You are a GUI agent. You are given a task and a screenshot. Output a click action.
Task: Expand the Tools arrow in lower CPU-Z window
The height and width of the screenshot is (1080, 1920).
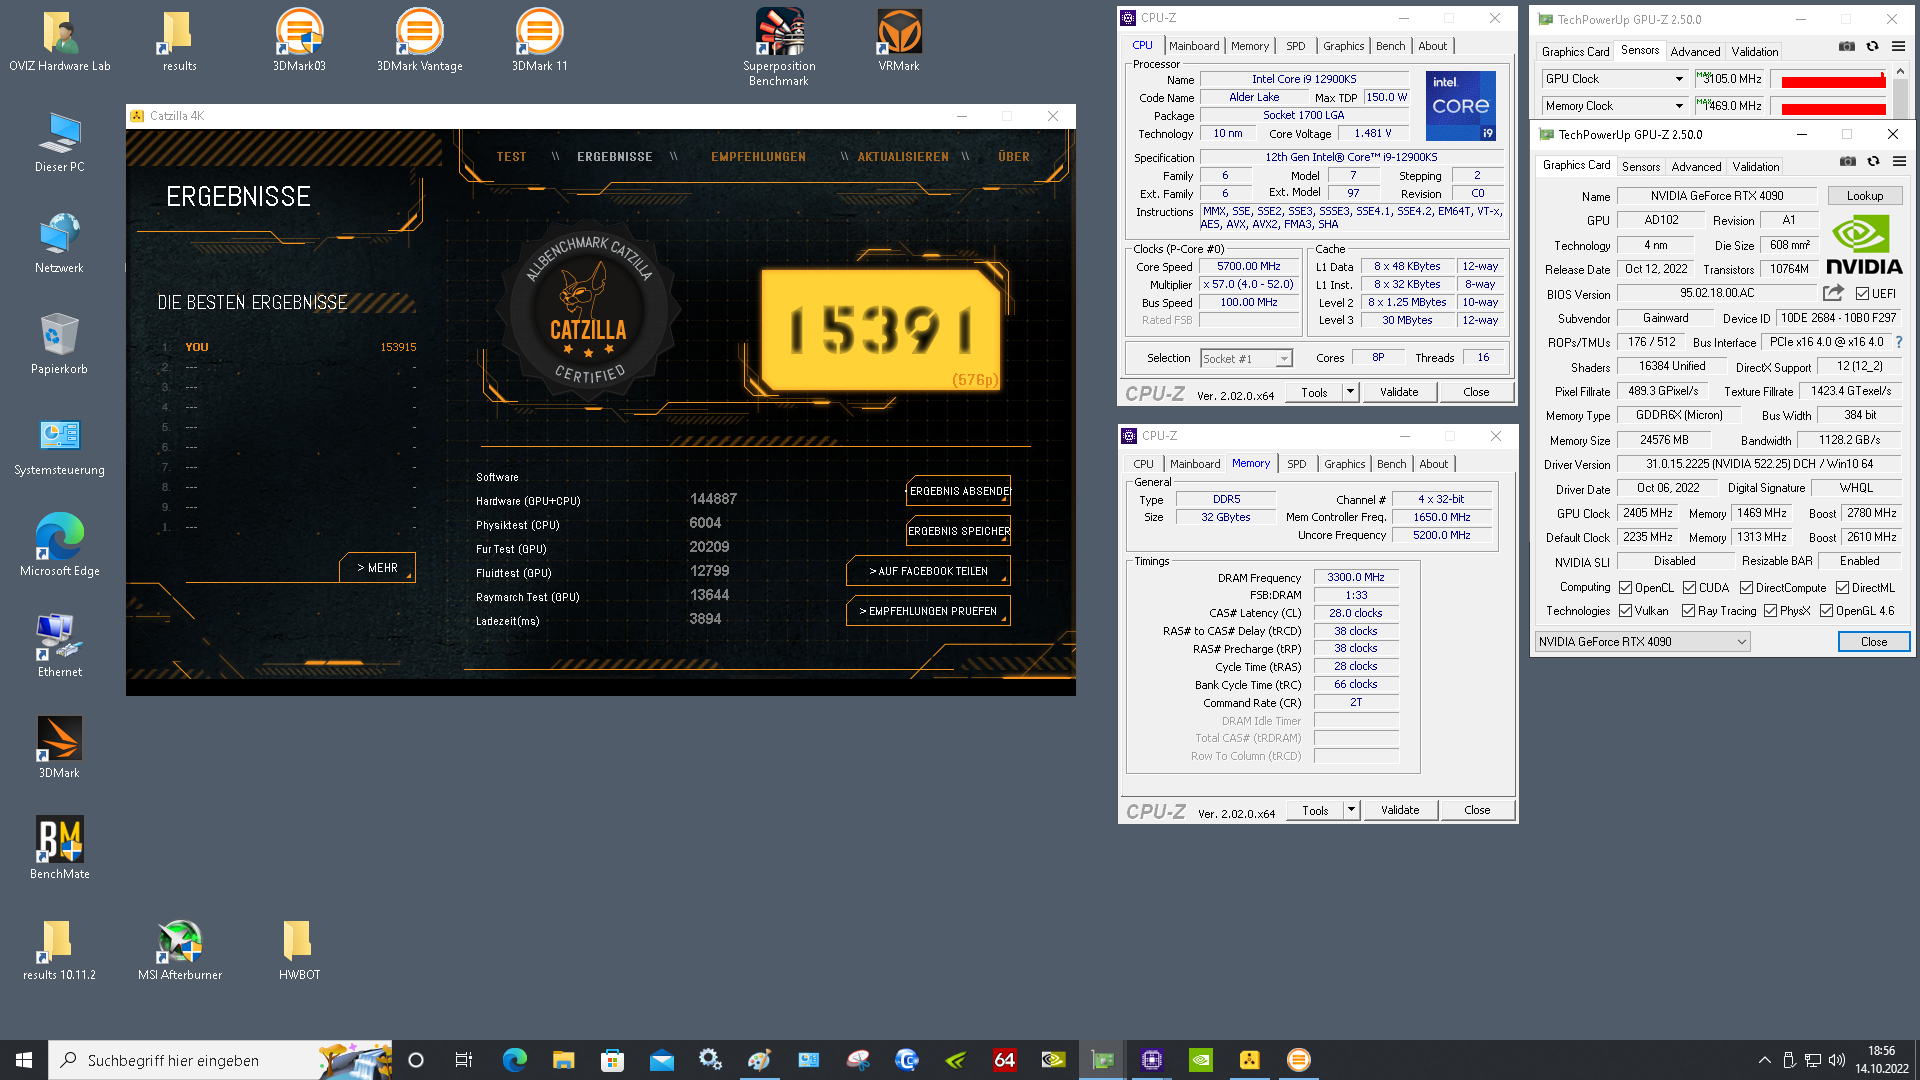(x=1351, y=810)
